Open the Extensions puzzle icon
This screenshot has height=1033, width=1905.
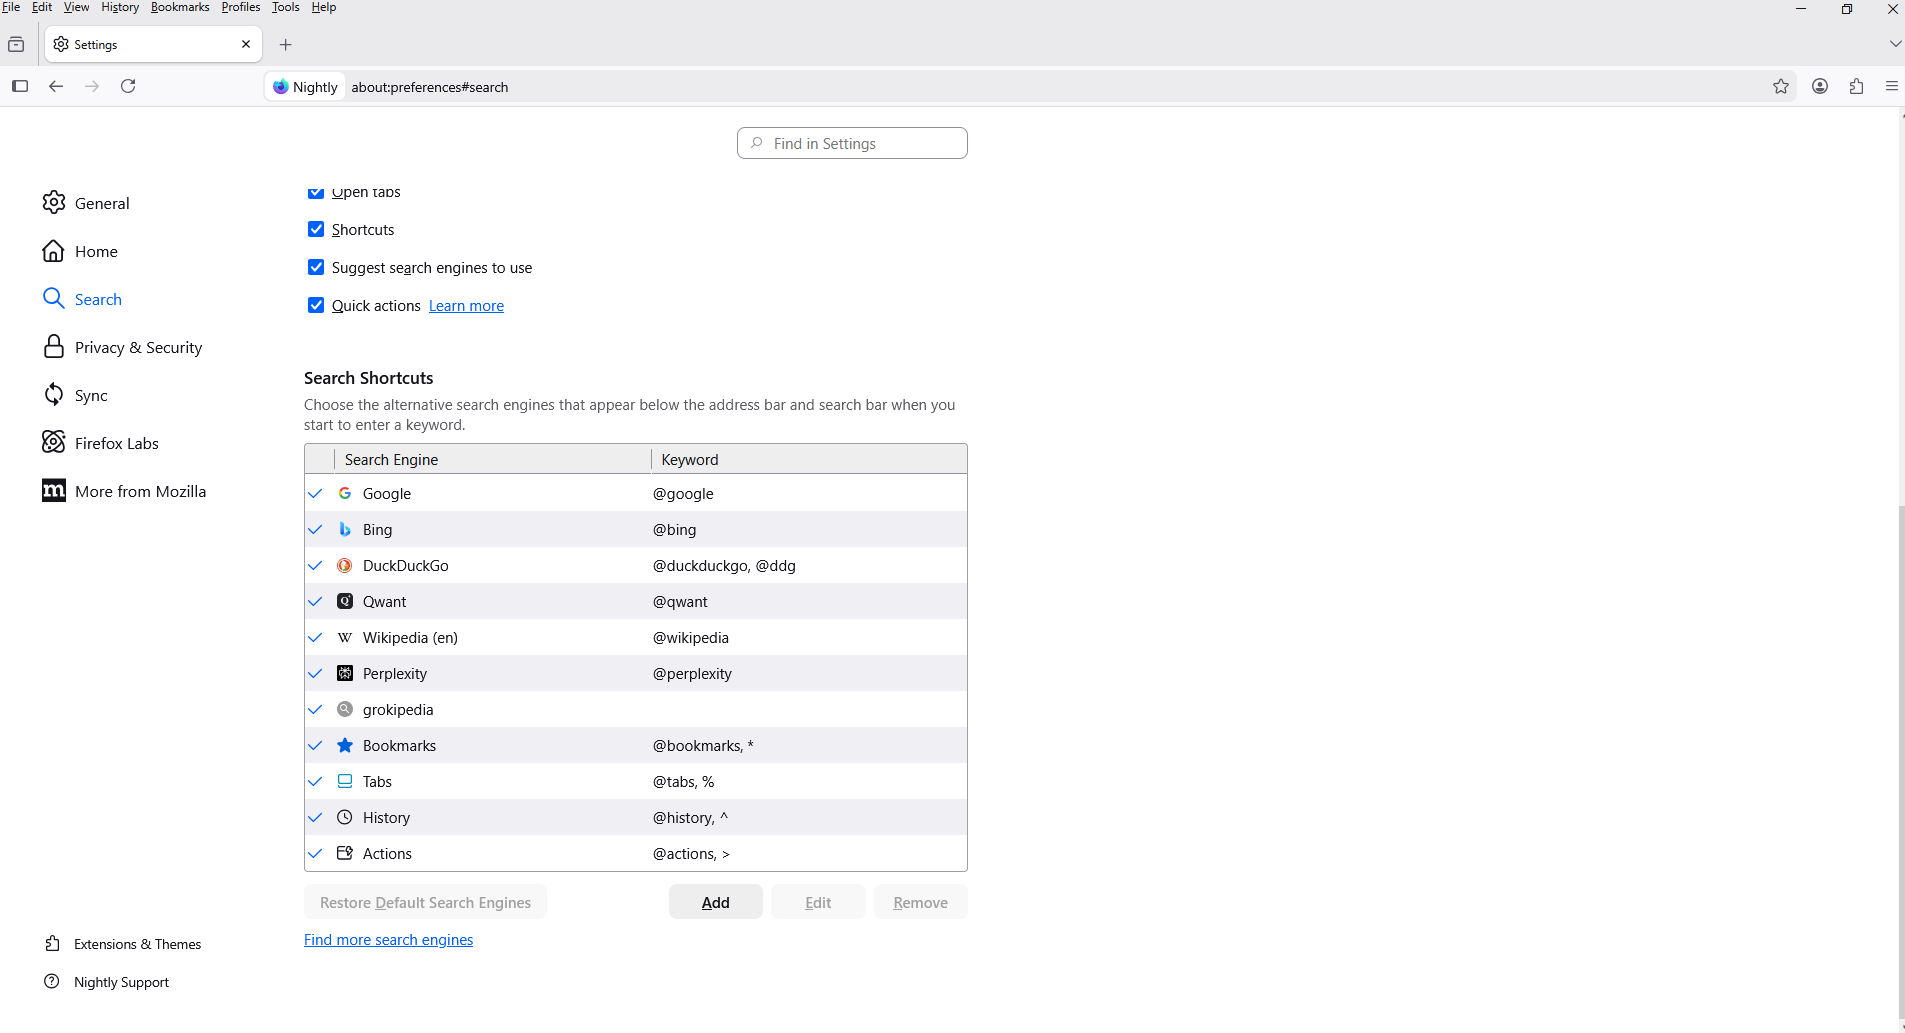(1857, 87)
